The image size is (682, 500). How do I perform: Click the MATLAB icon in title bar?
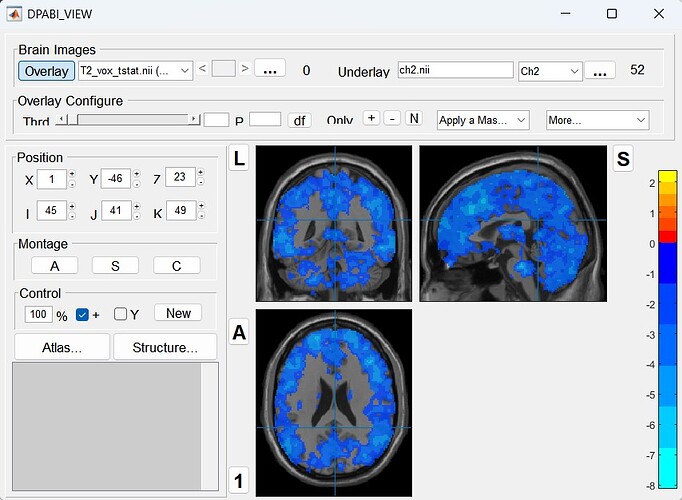point(13,14)
